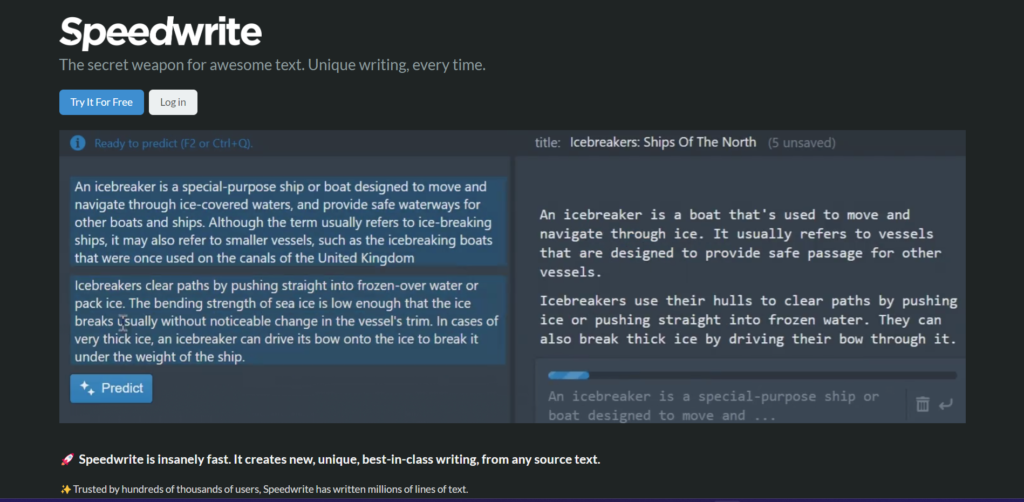This screenshot has width=1024, height=502.
Task: Click the title: label in header bar
Action: pos(547,143)
